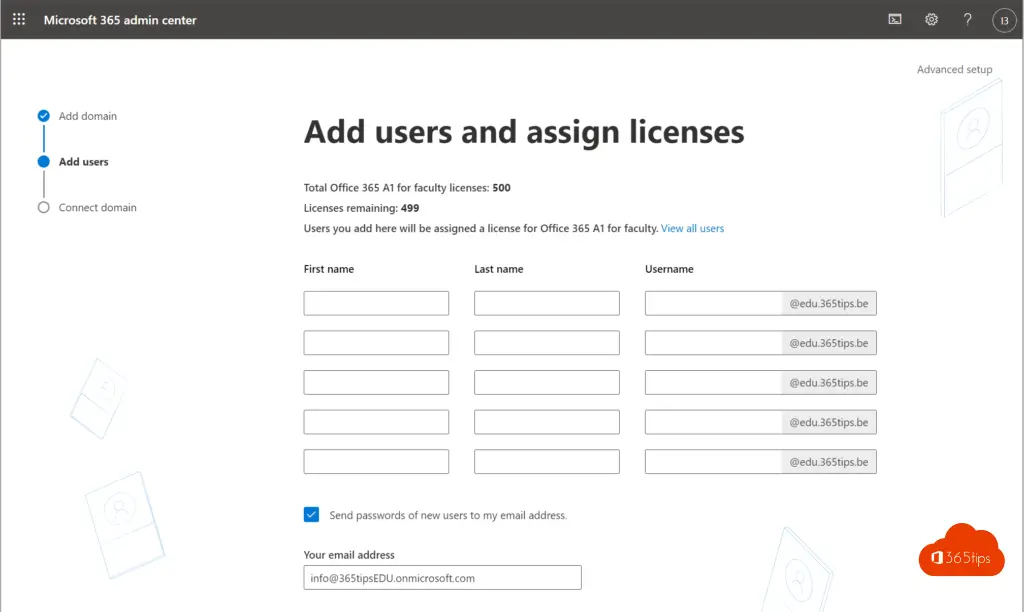This screenshot has width=1024, height=612.
Task: Open the help question mark icon
Action: (967, 20)
